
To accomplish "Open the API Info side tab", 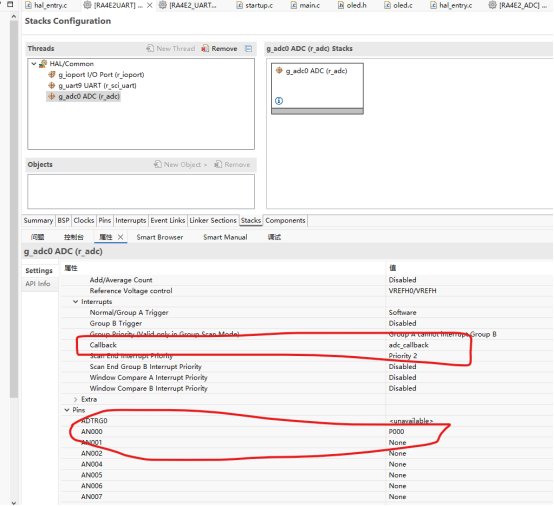I will coord(38,283).
